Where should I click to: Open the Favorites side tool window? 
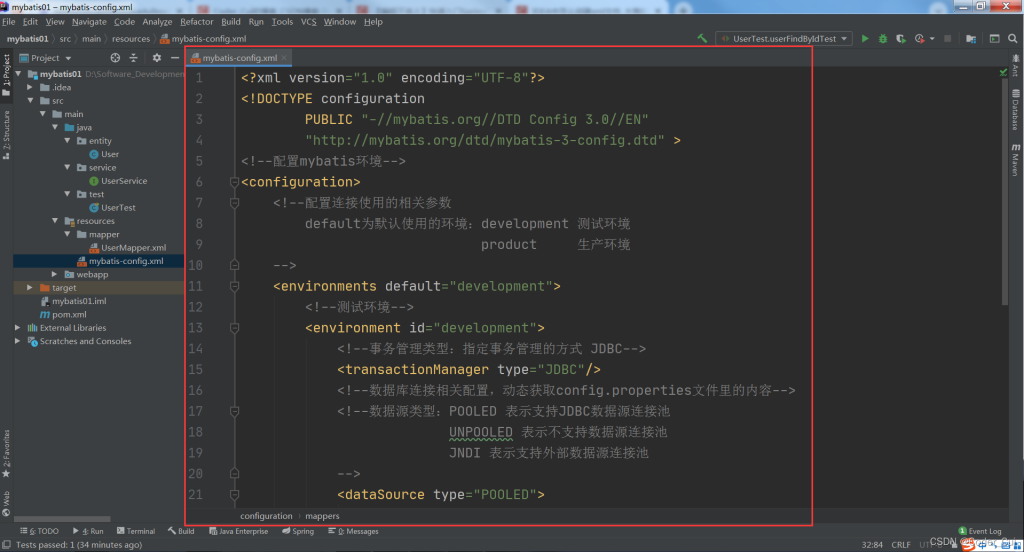coord(7,454)
